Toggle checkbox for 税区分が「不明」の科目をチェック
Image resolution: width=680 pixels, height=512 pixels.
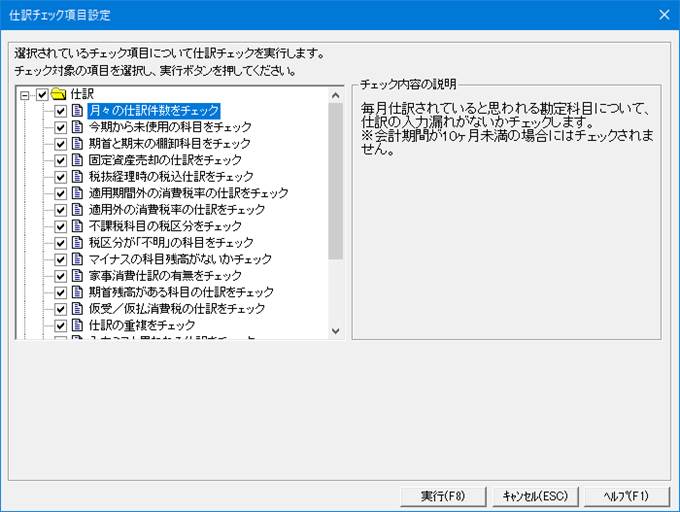[x=60, y=243]
